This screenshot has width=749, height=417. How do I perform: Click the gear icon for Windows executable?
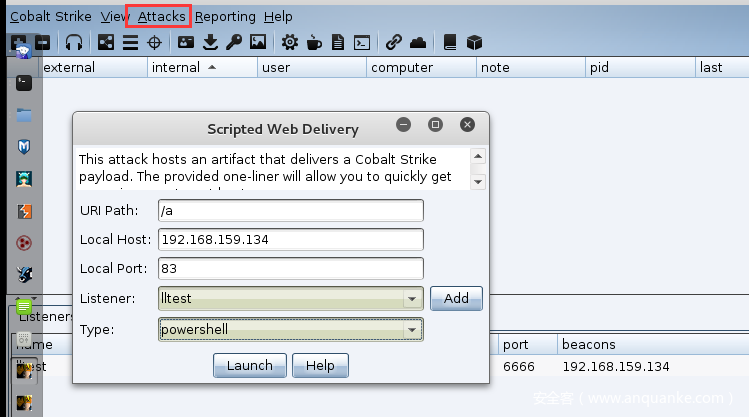(x=289, y=43)
